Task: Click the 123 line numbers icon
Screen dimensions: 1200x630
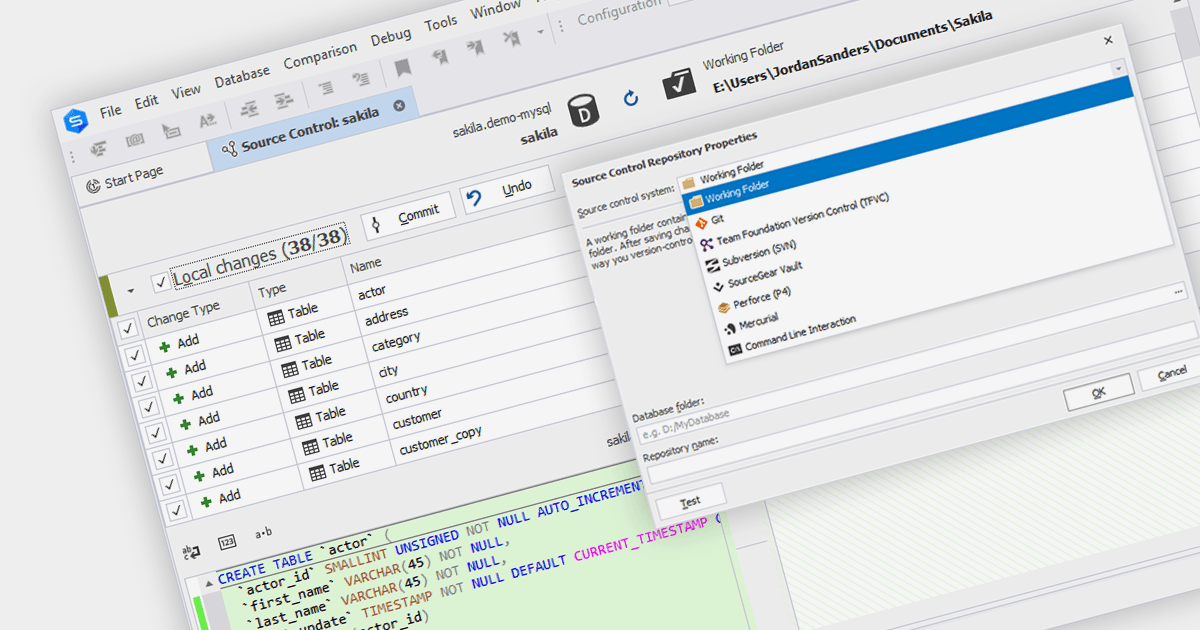Action: click(x=227, y=541)
